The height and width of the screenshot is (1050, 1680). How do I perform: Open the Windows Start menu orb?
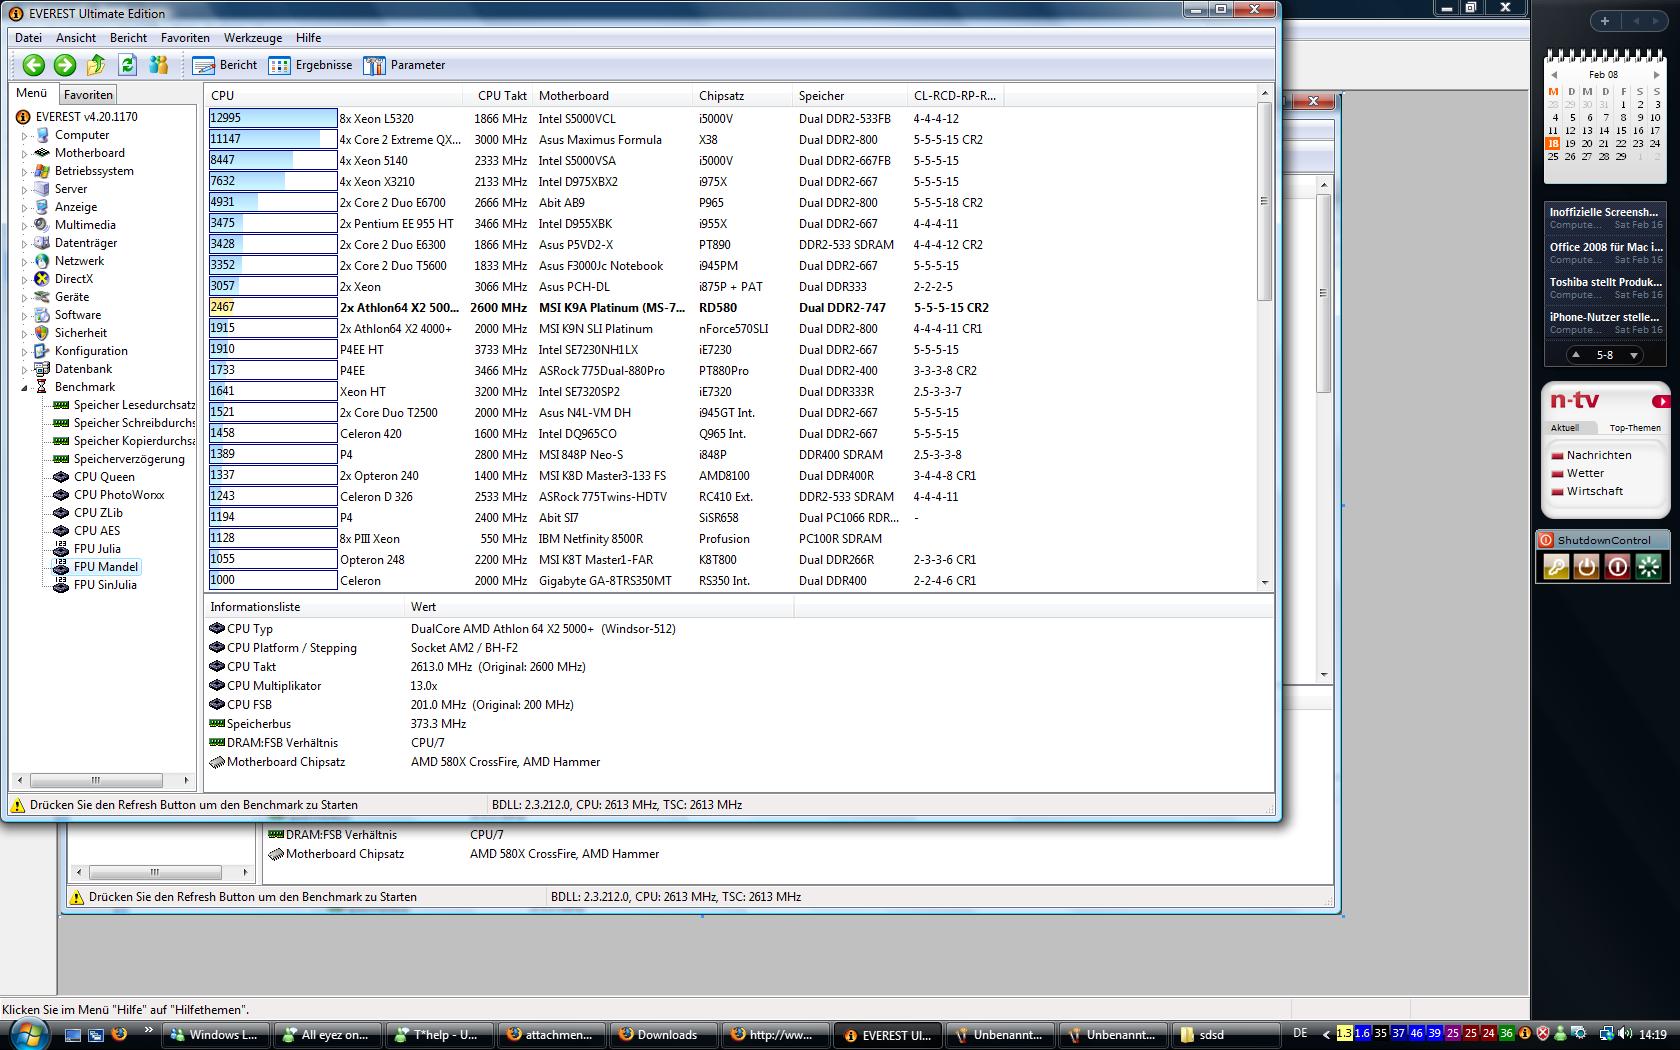click(27, 1034)
